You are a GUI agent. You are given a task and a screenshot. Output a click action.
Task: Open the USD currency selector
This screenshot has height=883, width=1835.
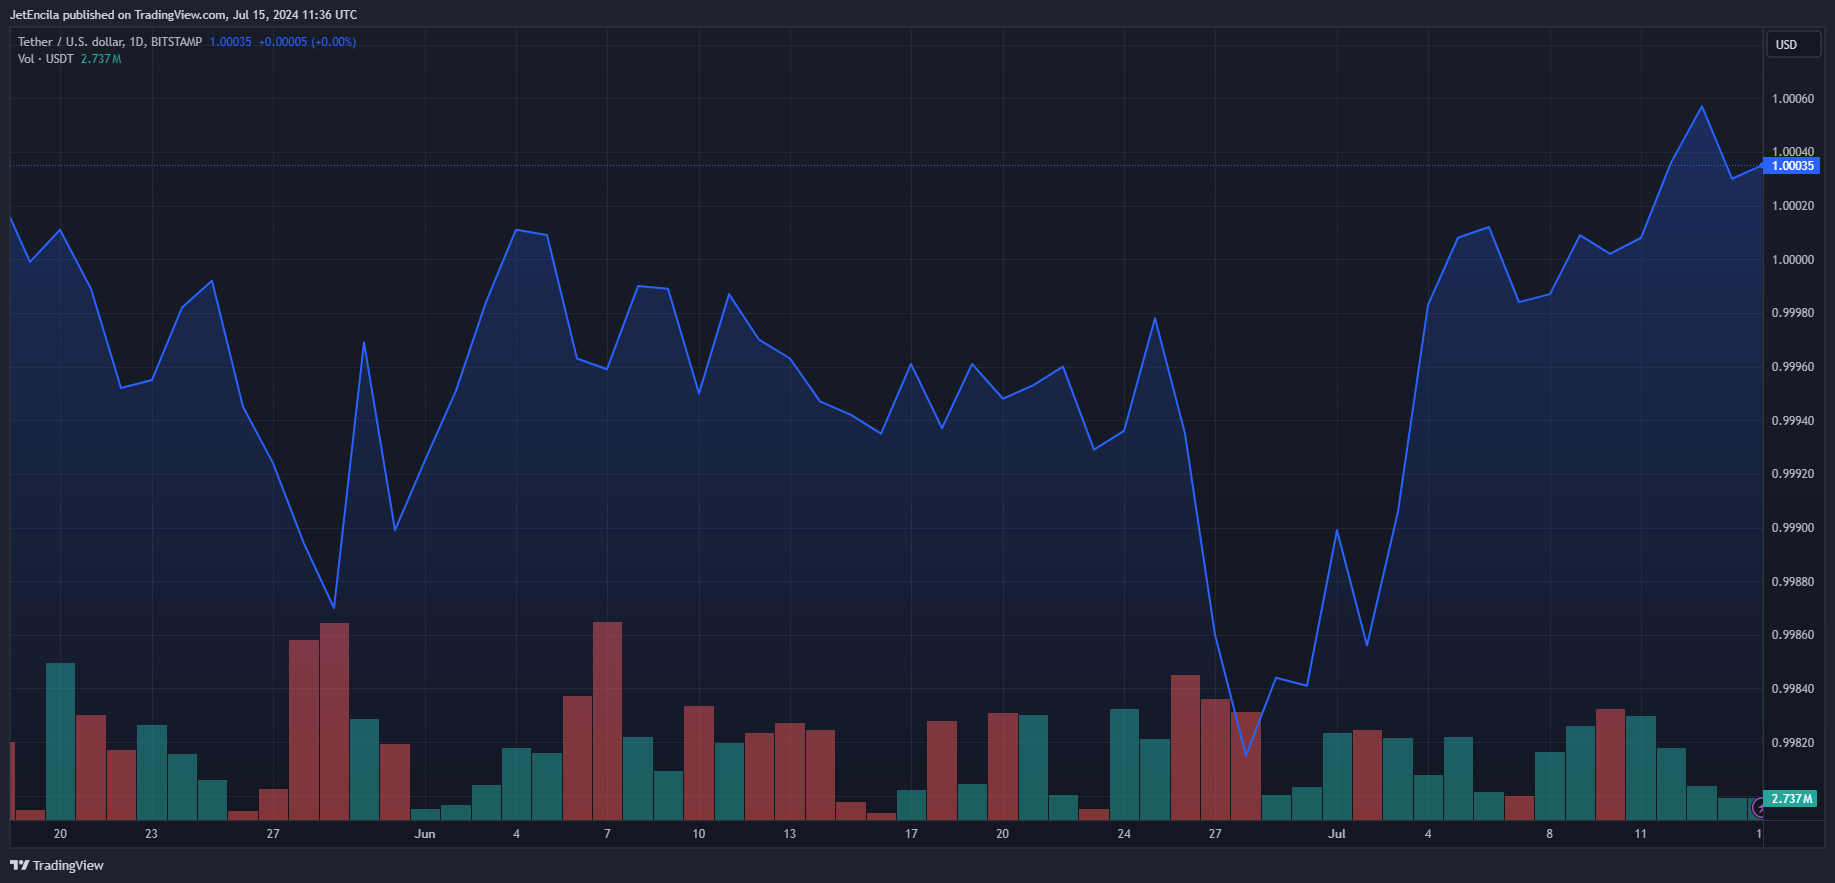click(x=1792, y=45)
